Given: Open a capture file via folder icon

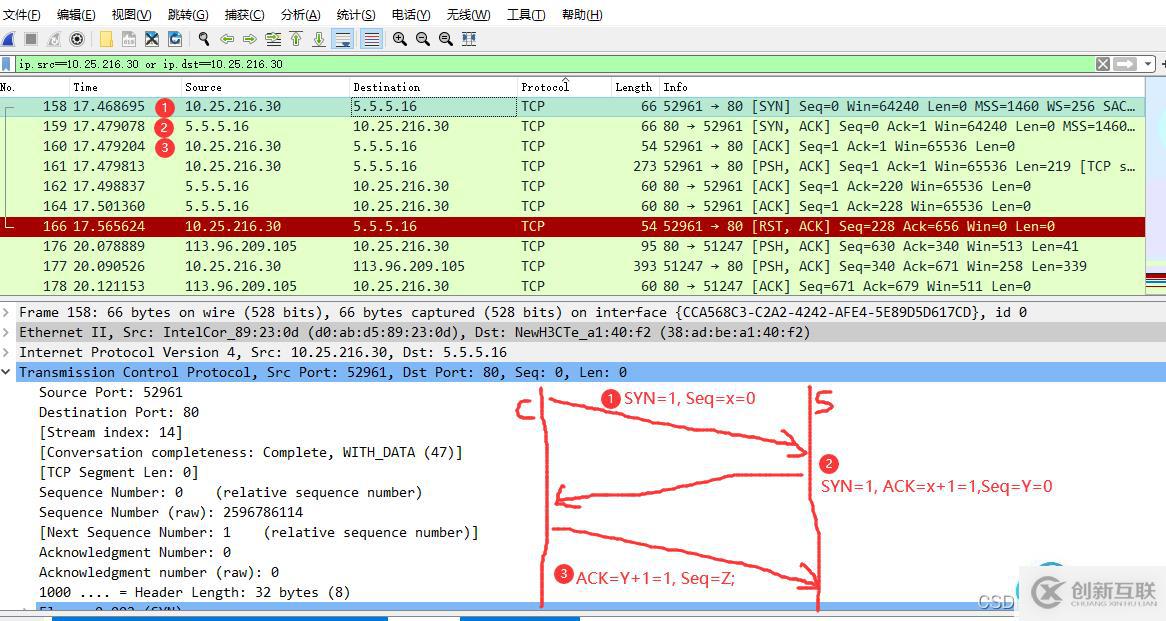Looking at the screenshot, I should click(x=106, y=39).
